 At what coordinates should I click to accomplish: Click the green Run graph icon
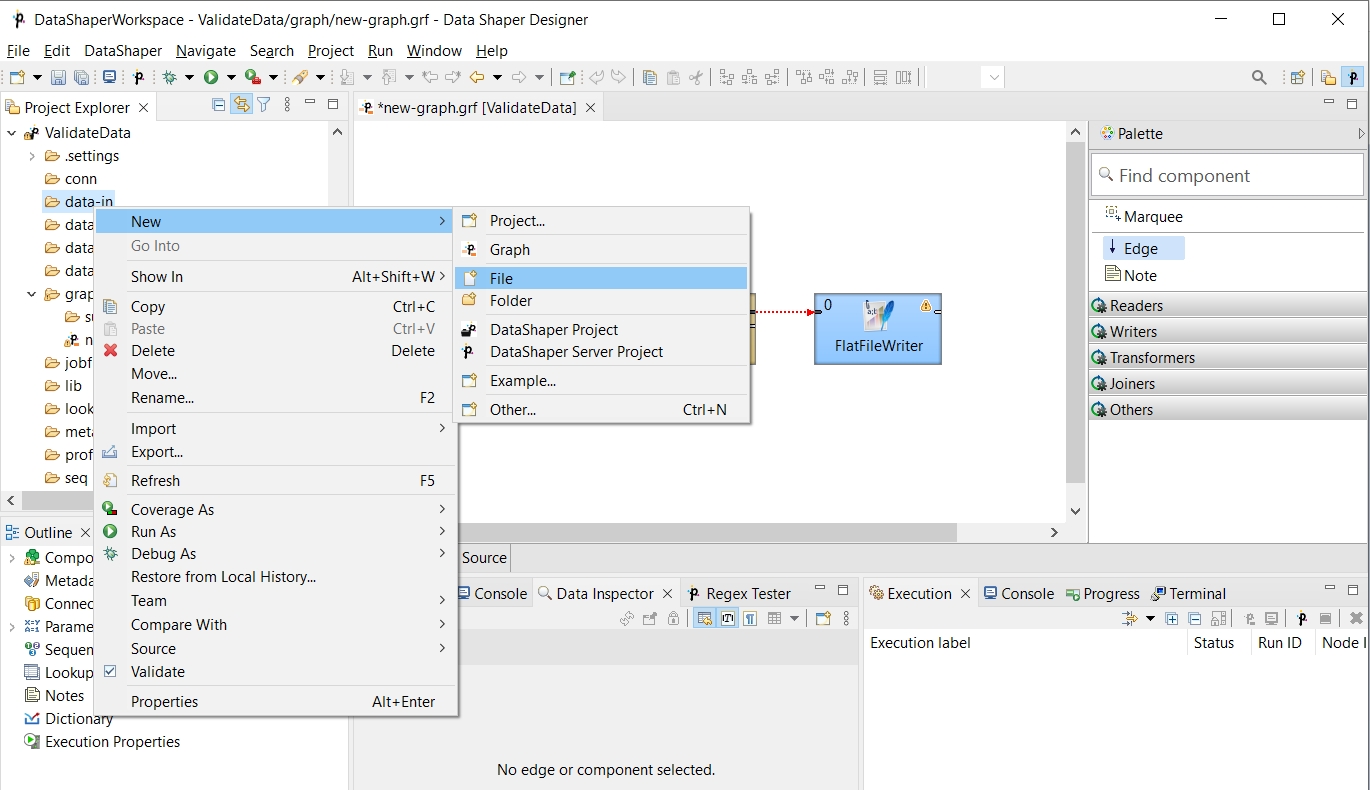211,77
